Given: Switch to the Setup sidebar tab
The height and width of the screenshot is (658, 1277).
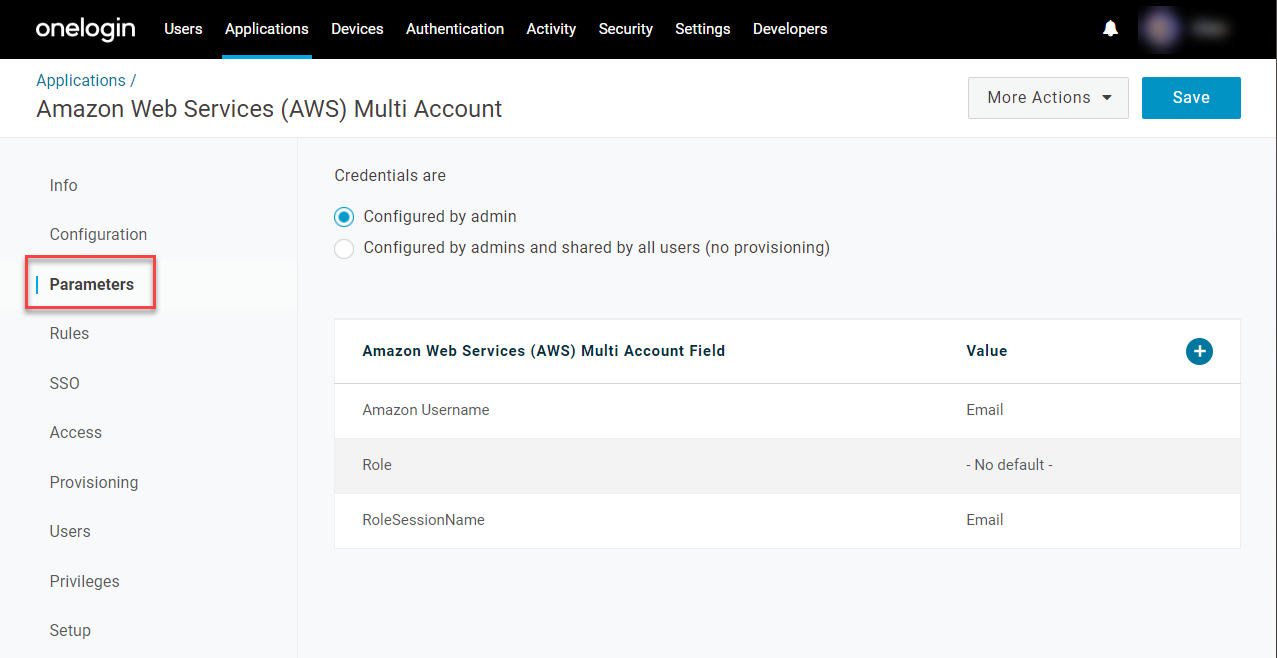Looking at the screenshot, I should (x=70, y=631).
